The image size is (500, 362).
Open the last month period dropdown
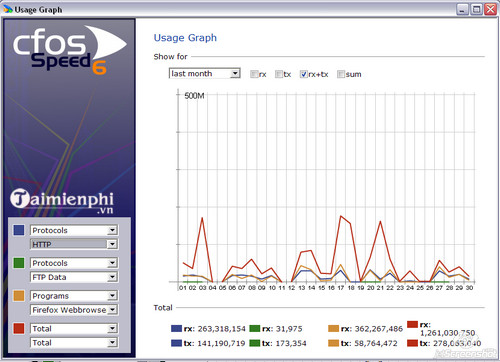(205, 73)
